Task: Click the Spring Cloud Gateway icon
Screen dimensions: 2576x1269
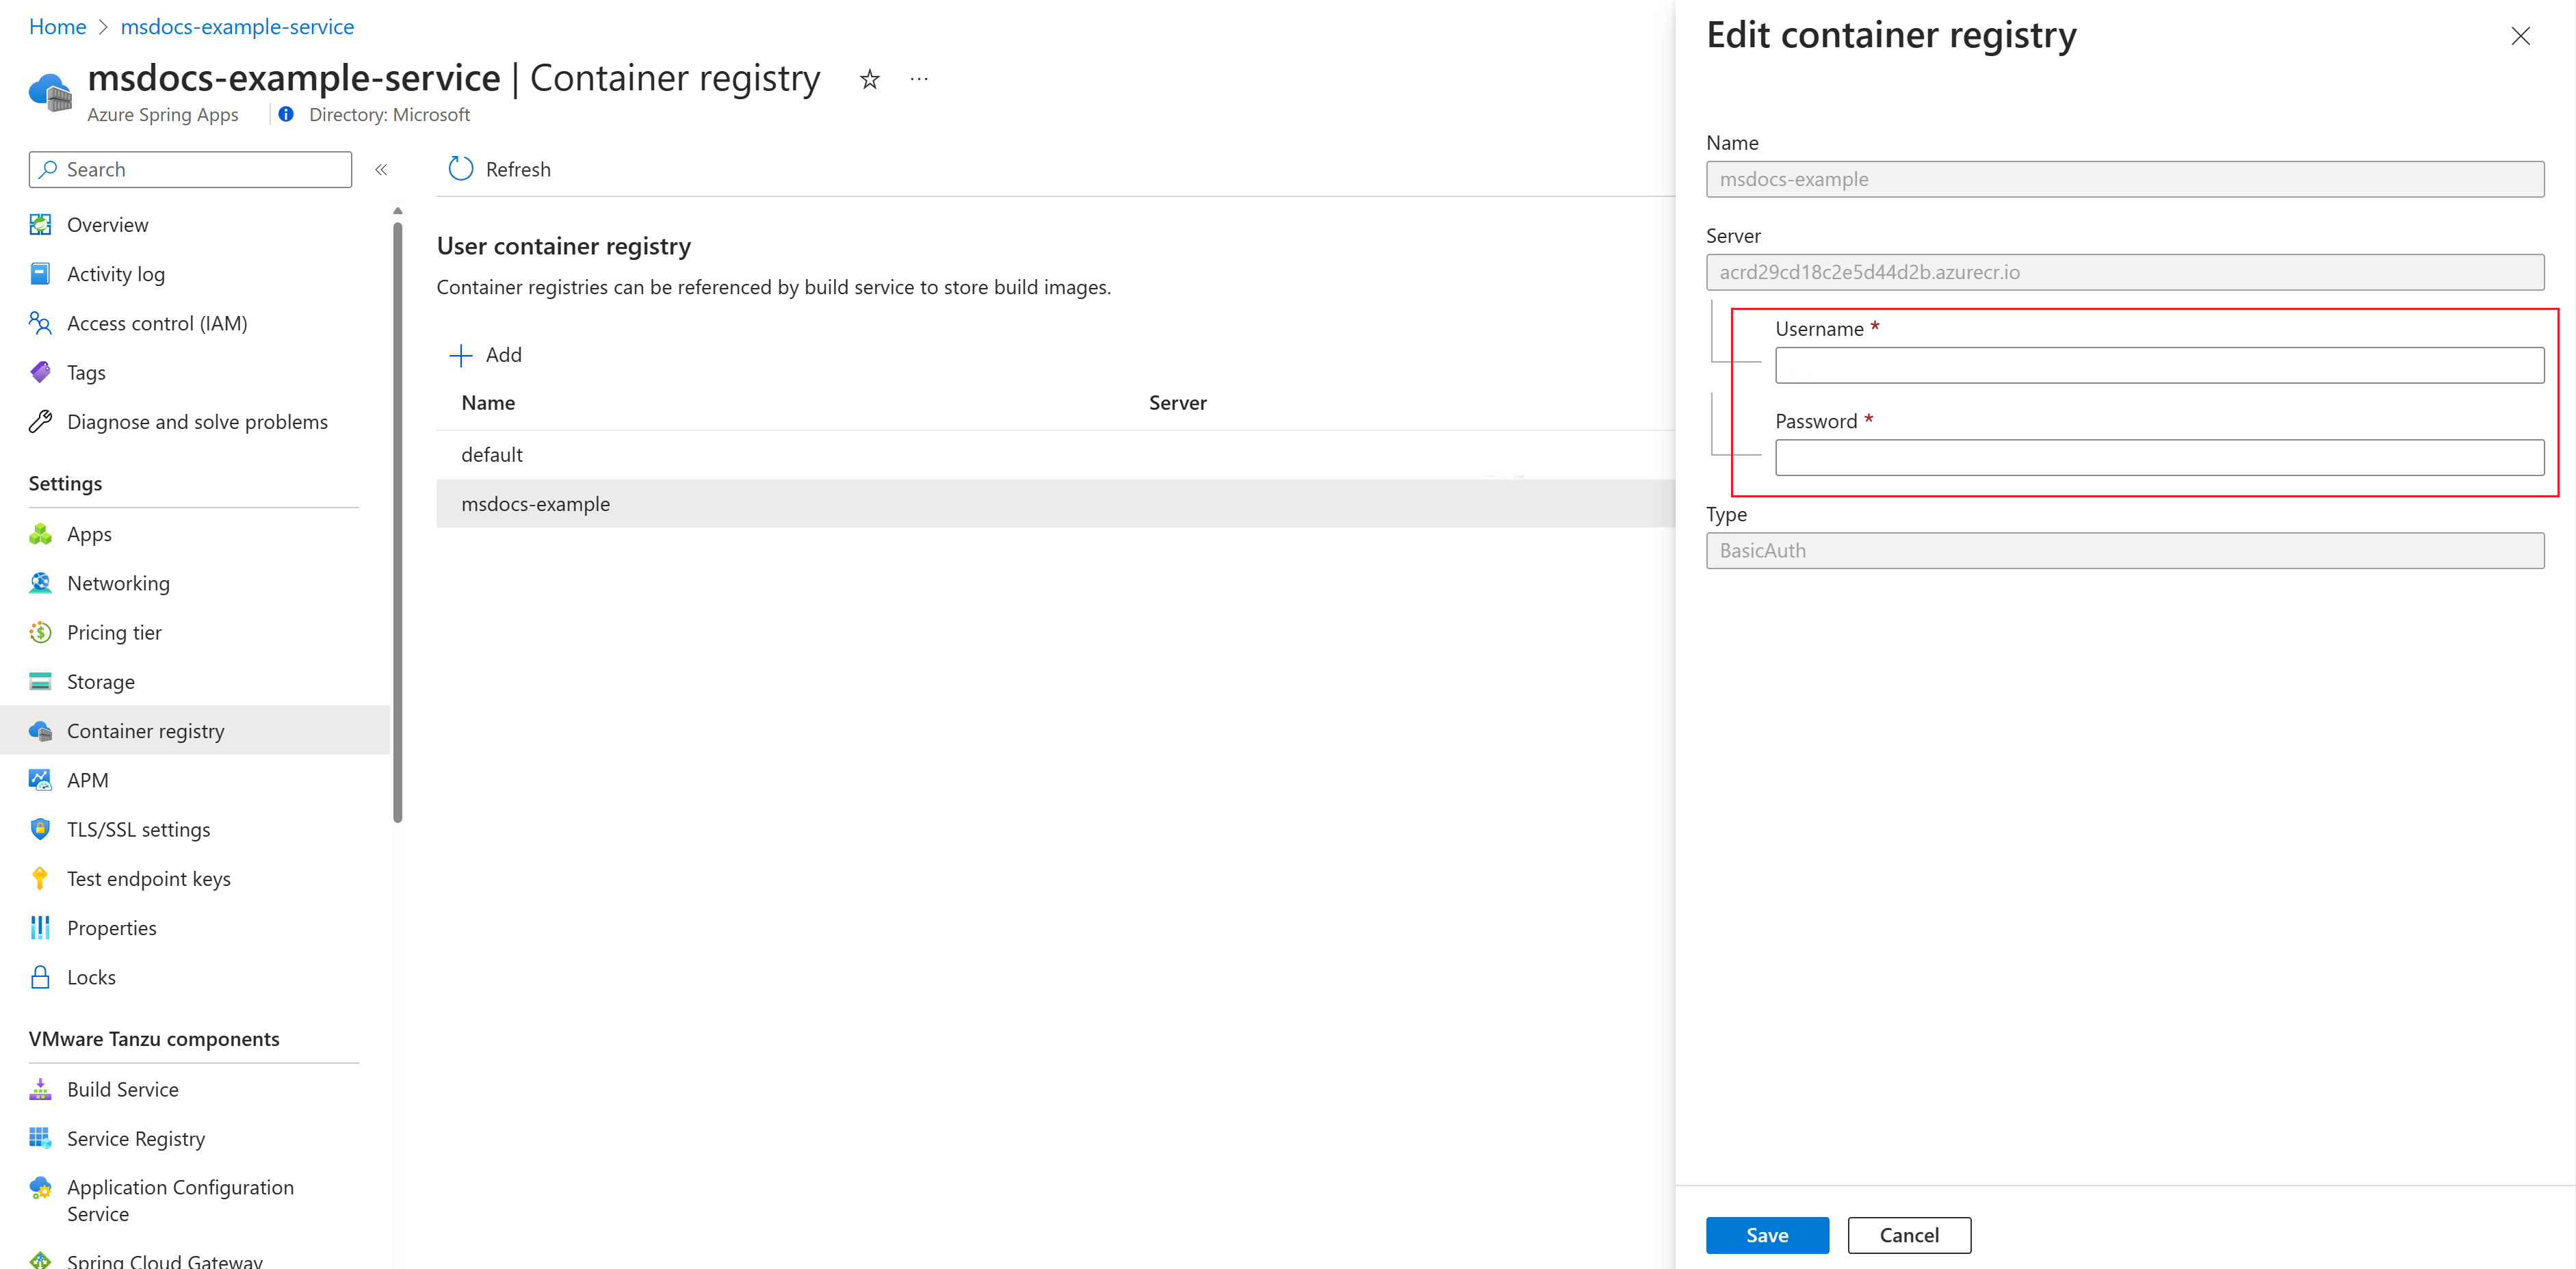Action: pyautogui.click(x=40, y=1260)
